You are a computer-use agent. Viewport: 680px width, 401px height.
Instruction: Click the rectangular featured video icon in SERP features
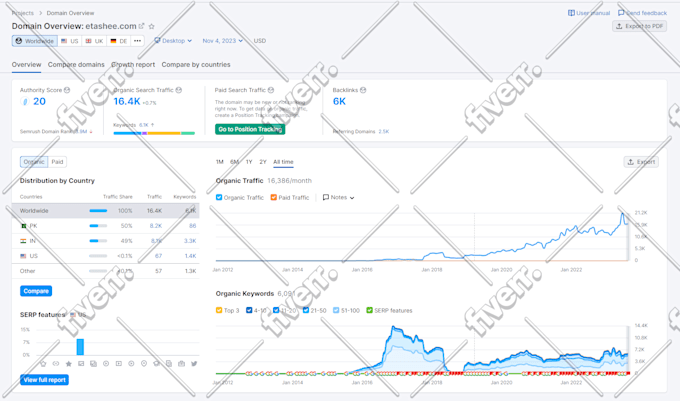pos(118,364)
